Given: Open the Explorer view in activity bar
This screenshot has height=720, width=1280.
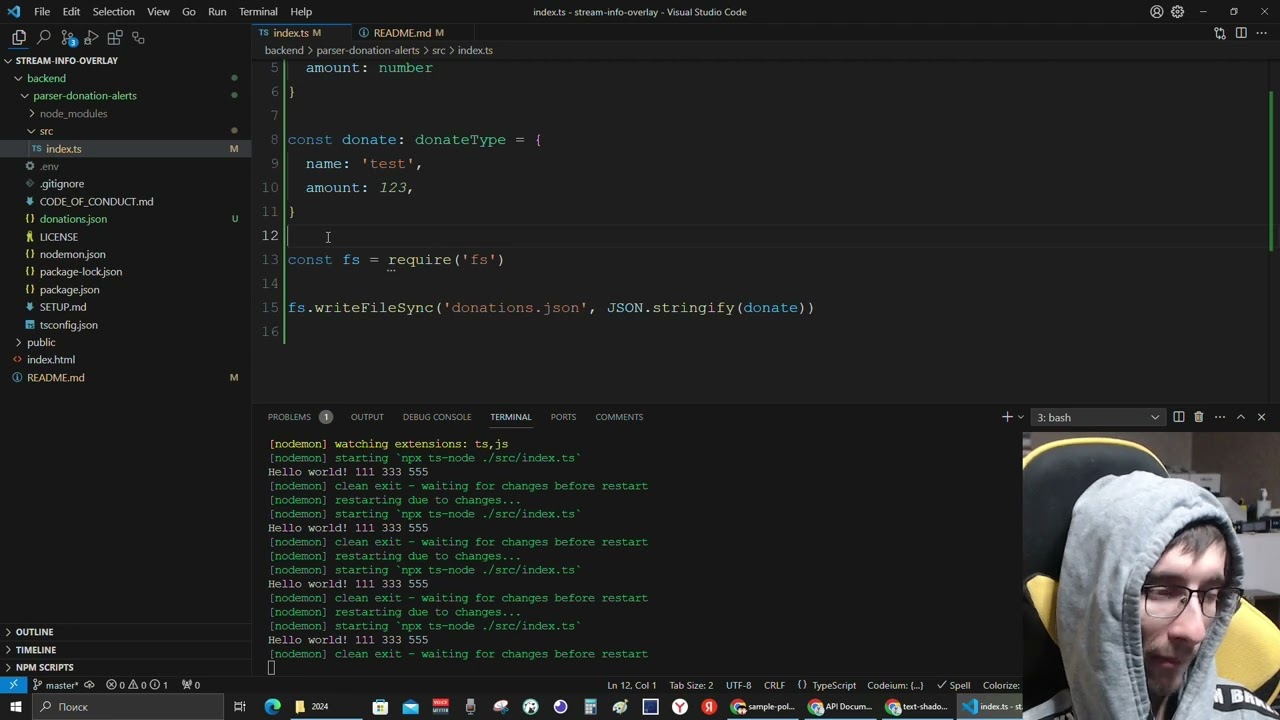Looking at the screenshot, I should 19,37.
